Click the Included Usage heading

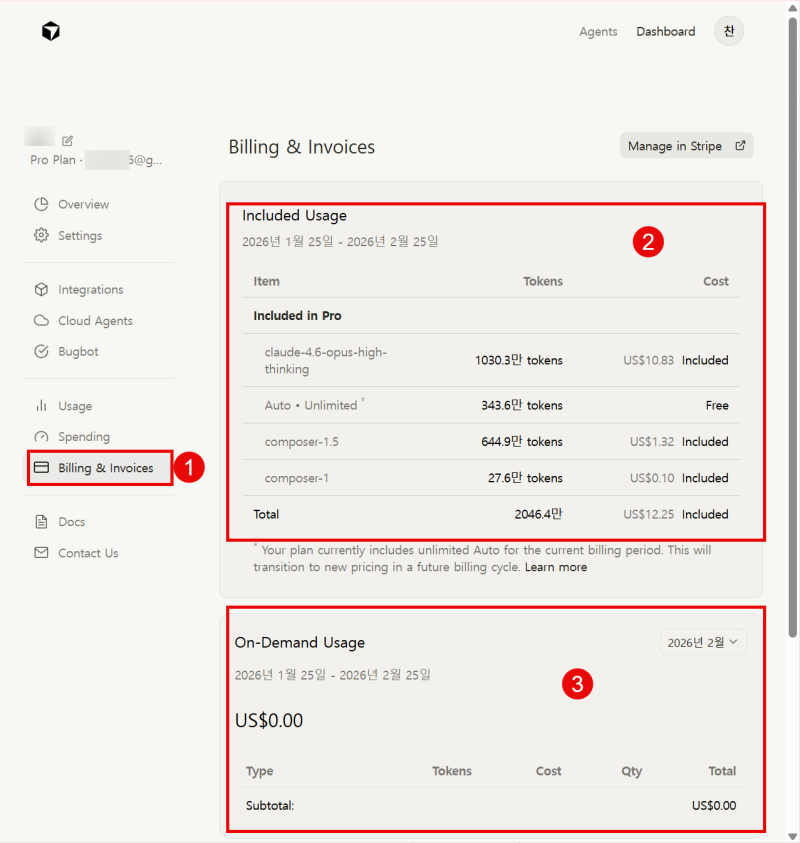[x=294, y=216]
